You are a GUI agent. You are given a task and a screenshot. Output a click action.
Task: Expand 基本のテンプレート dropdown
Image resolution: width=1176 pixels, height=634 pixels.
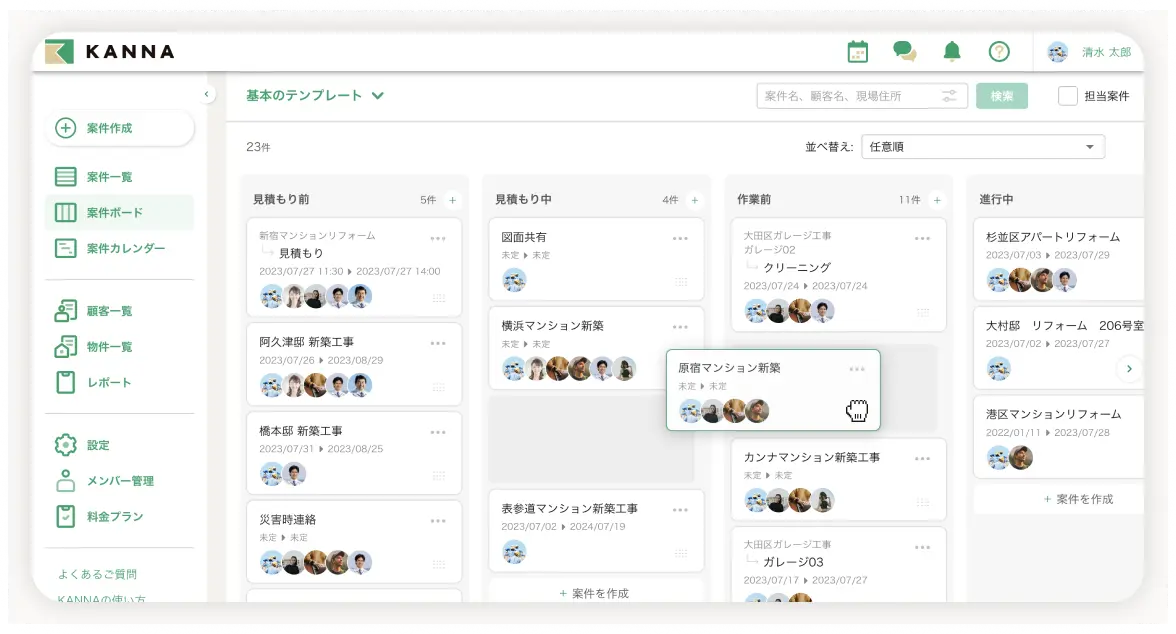pyautogui.click(x=315, y=95)
